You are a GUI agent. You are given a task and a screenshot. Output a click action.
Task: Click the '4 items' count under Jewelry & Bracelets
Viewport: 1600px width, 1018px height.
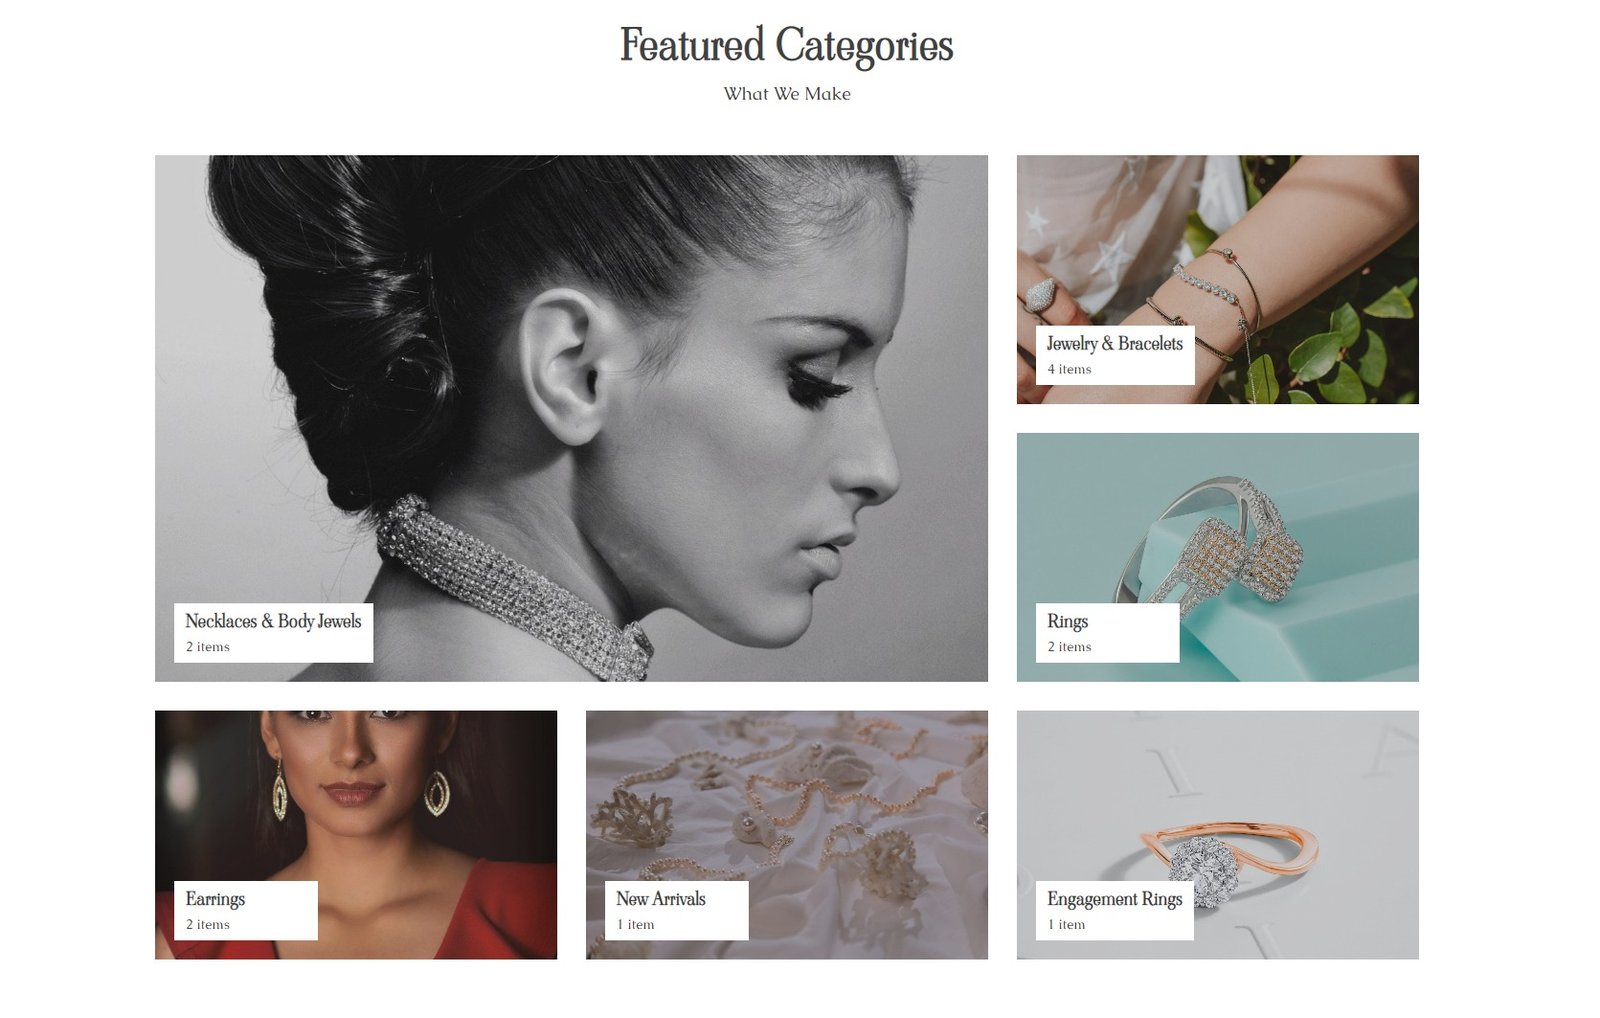(x=1069, y=369)
